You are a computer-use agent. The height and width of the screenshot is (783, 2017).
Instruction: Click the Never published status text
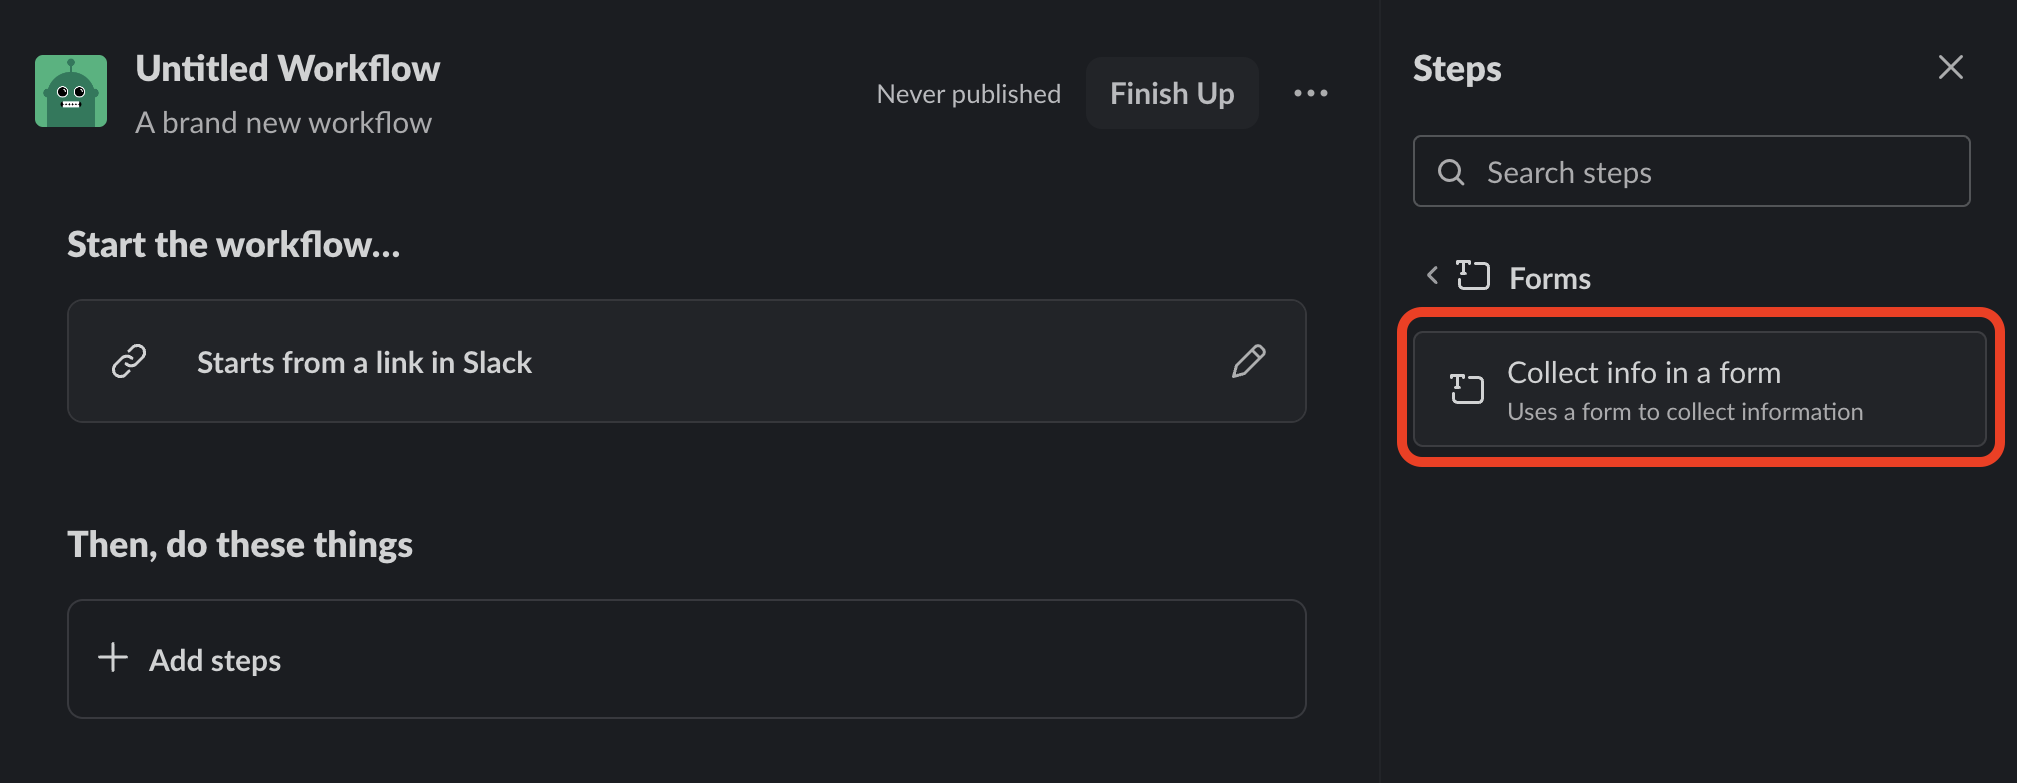click(x=968, y=94)
